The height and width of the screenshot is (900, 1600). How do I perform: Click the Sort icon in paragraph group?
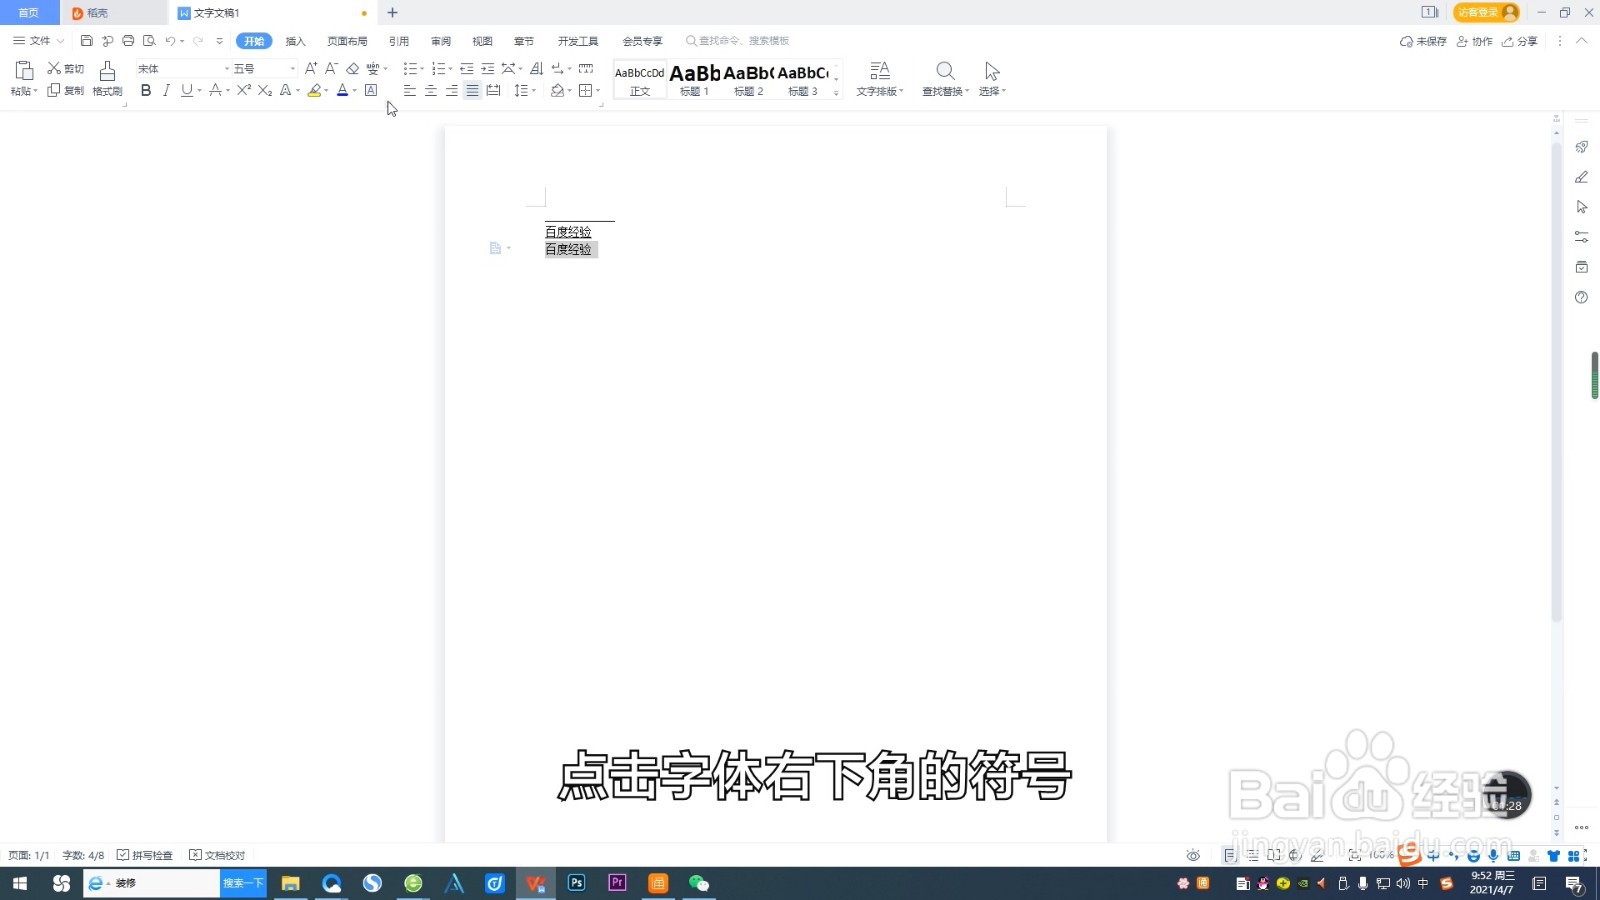(x=536, y=68)
